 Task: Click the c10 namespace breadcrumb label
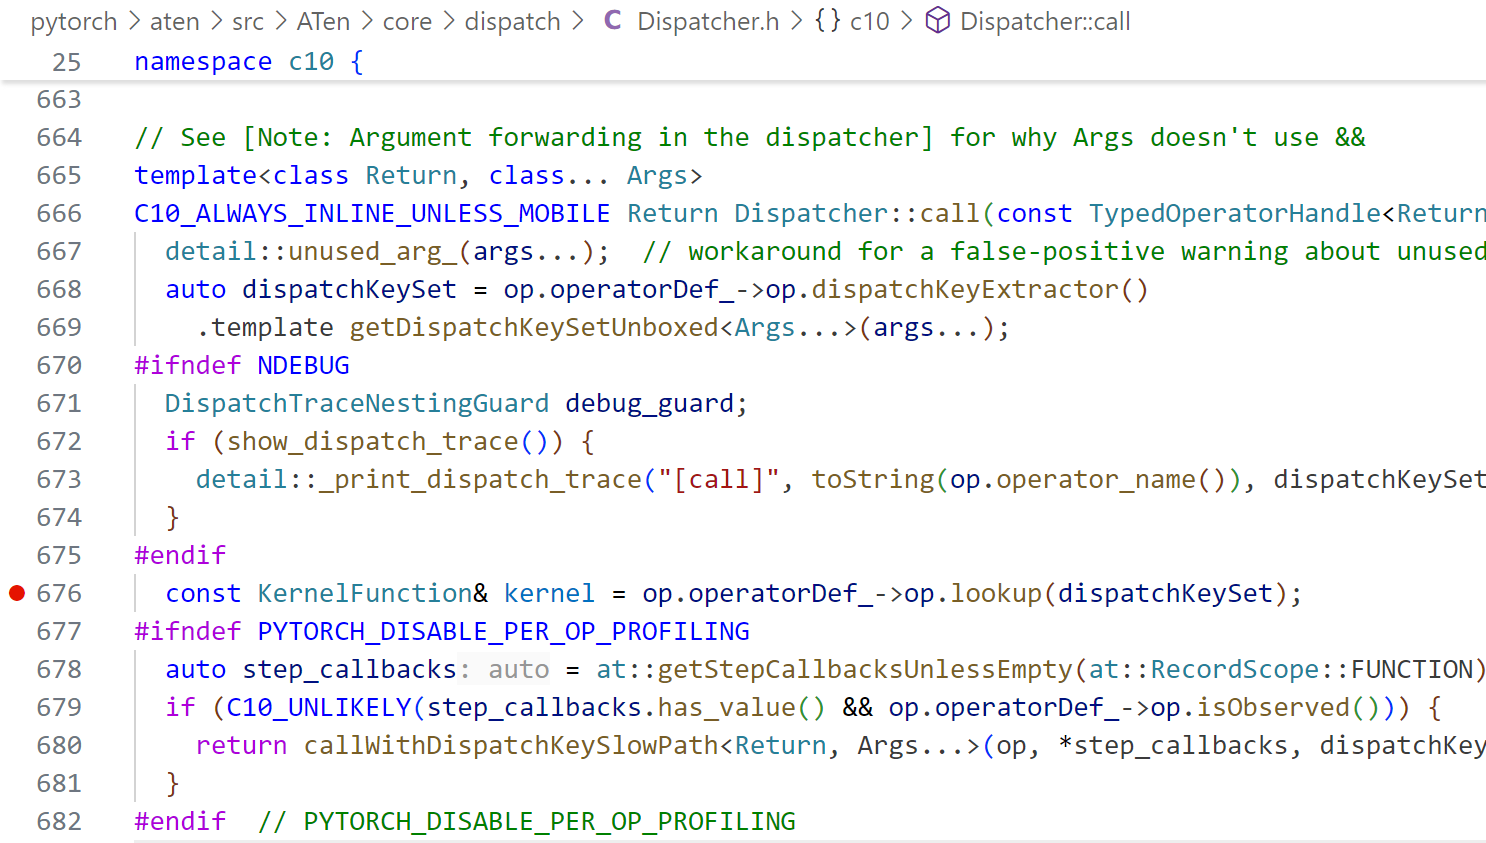click(869, 22)
